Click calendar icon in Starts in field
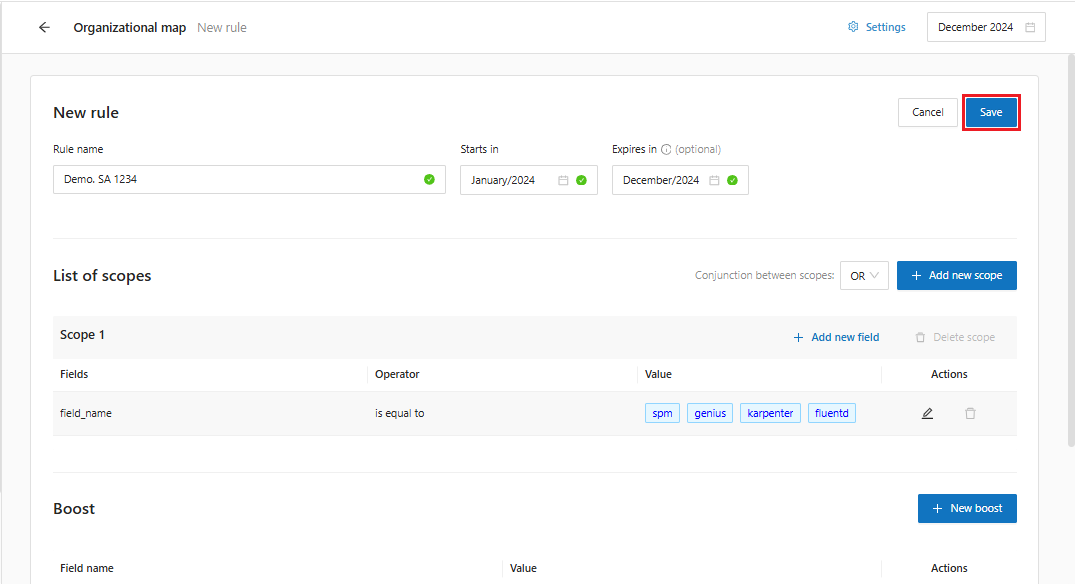The height and width of the screenshot is (584, 1075). click(563, 181)
